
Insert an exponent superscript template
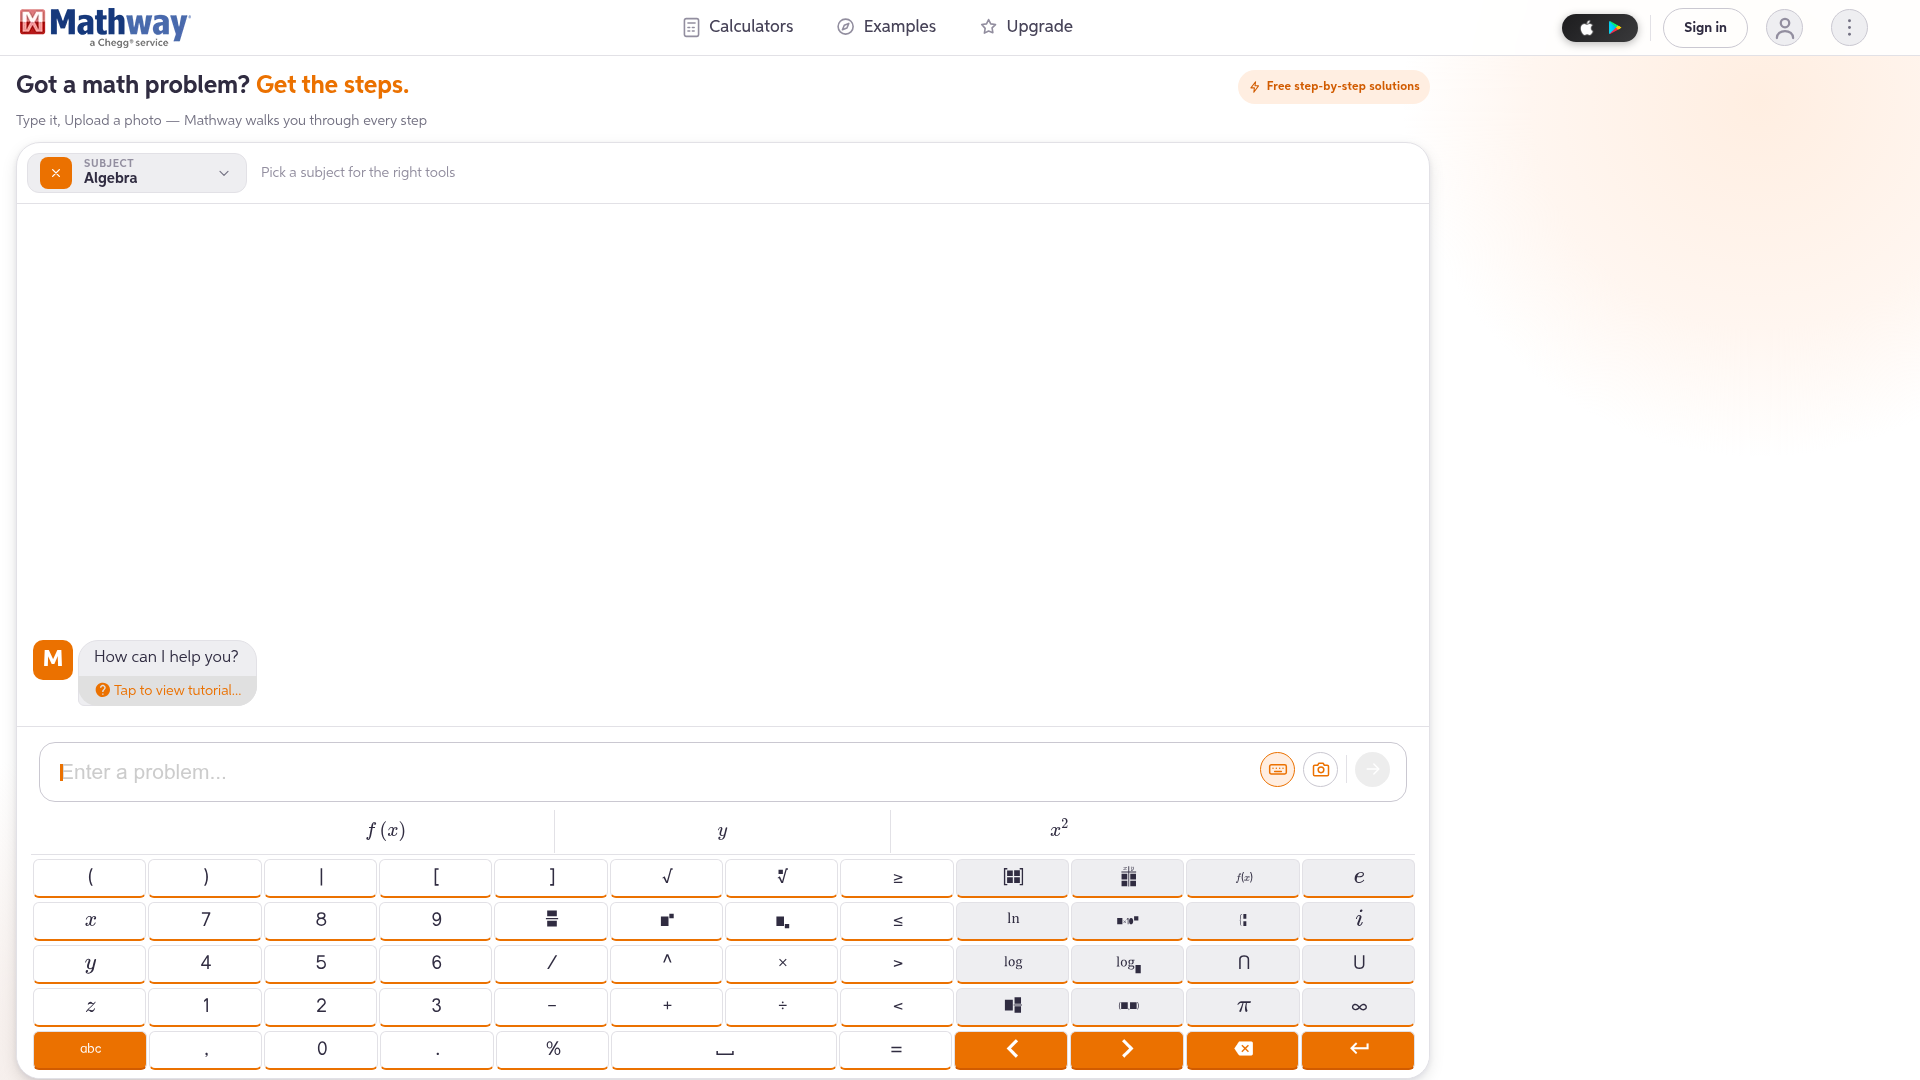[x=667, y=921]
